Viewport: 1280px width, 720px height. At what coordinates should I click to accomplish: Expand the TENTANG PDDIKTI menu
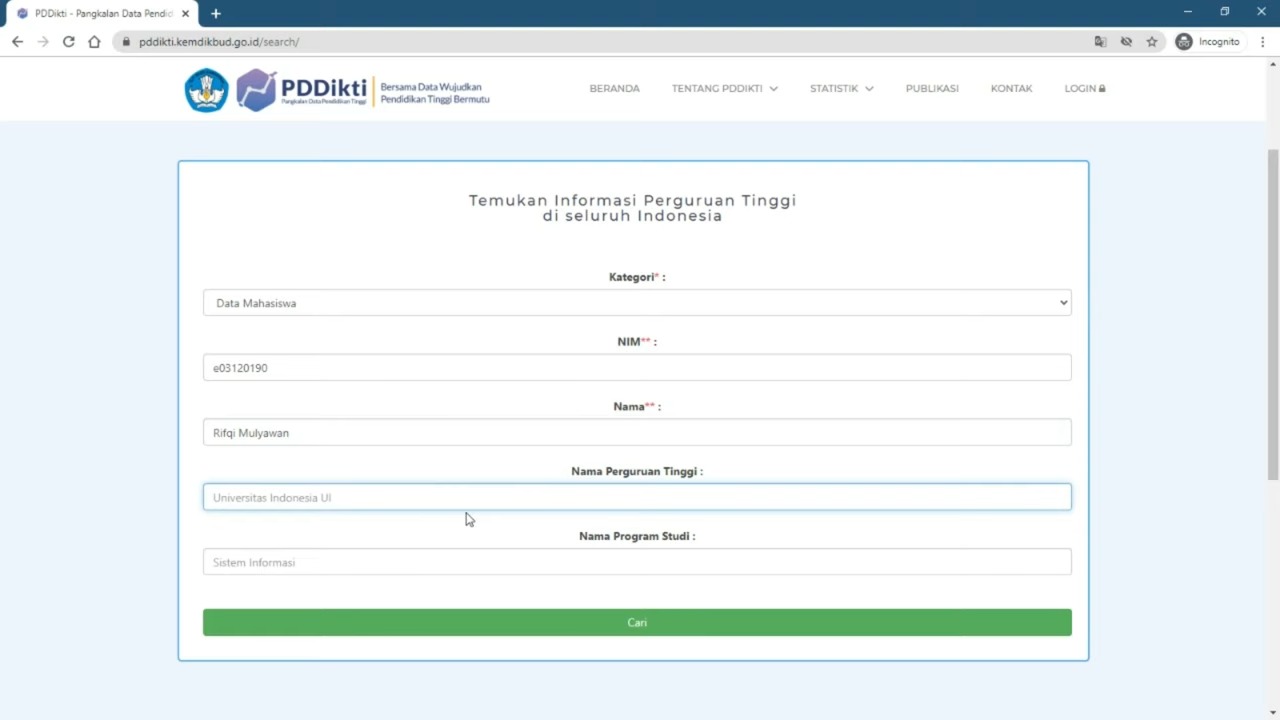click(724, 88)
